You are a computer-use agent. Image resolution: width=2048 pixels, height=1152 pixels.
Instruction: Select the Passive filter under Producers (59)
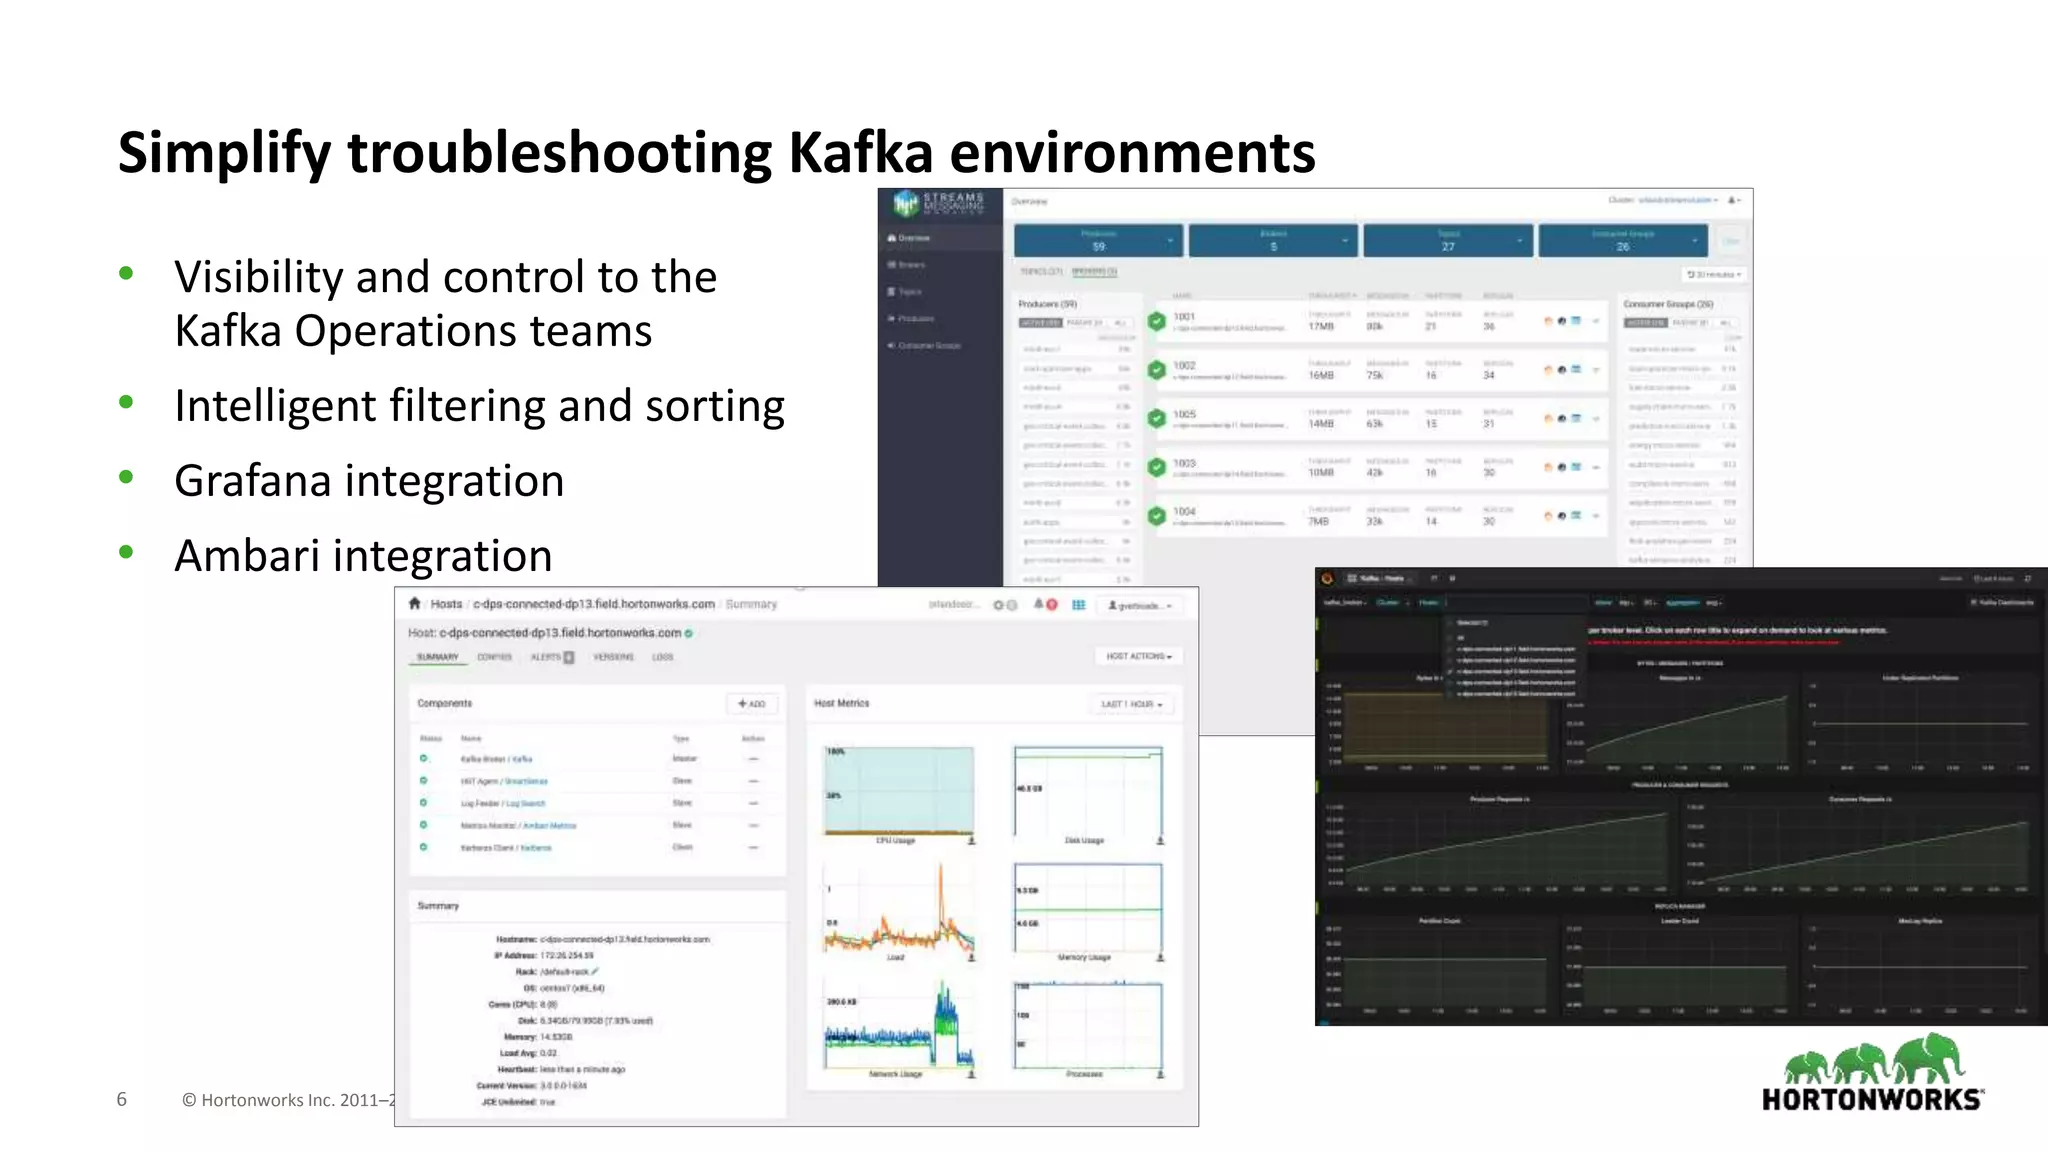point(1084,323)
